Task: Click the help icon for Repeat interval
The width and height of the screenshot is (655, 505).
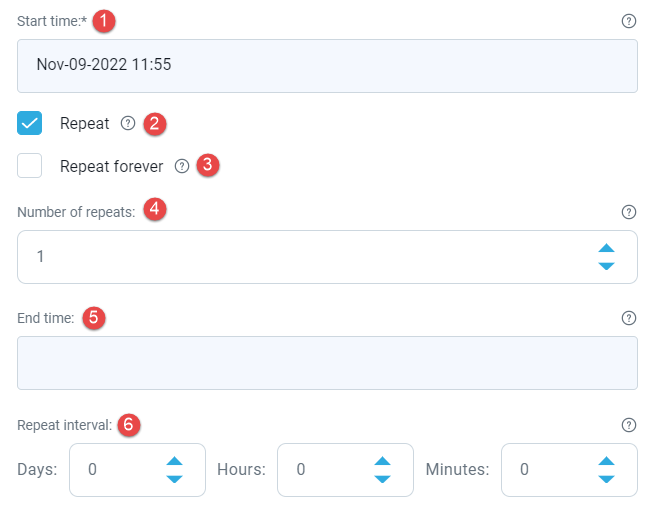Action: [628, 425]
